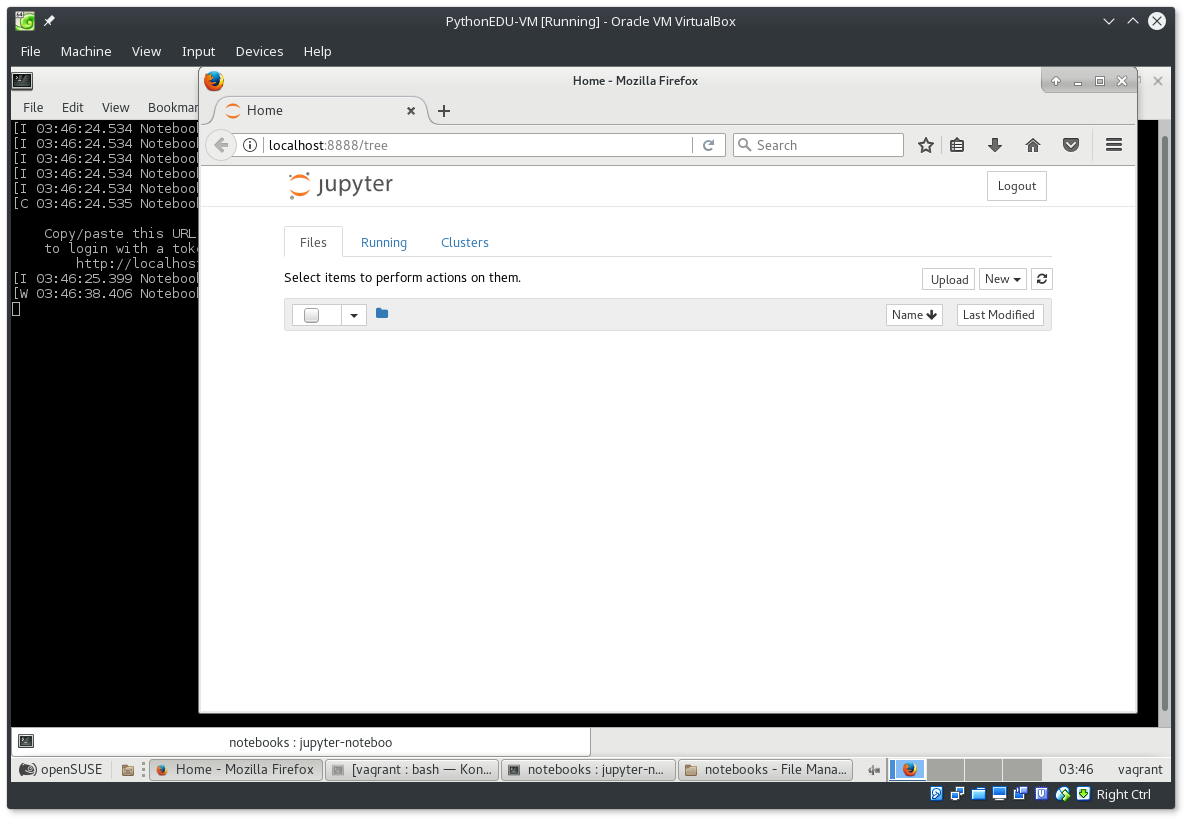Open the VirtualBox File menu
The image size is (1188, 822).
pos(30,51)
